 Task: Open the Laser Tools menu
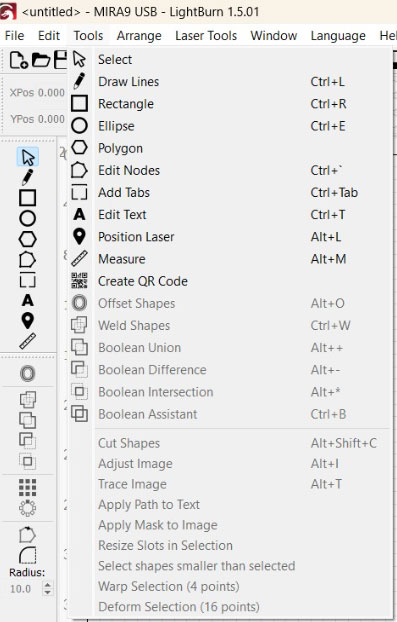pos(206,36)
